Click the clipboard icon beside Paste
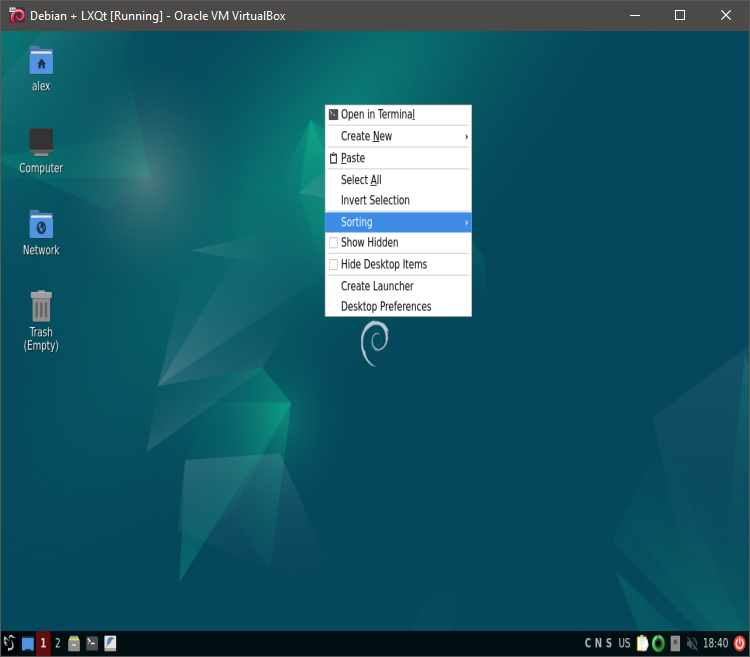The width and height of the screenshot is (750, 657). pyautogui.click(x=333, y=158)
